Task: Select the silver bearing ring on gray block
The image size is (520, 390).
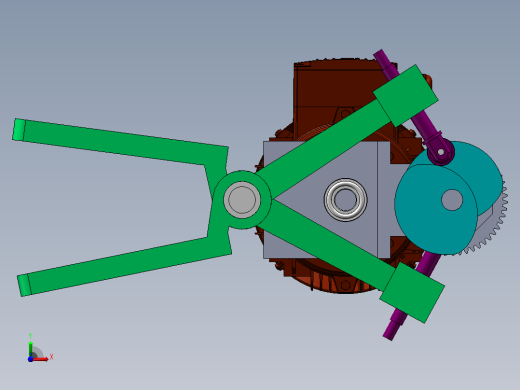Action: click(346, 200)
